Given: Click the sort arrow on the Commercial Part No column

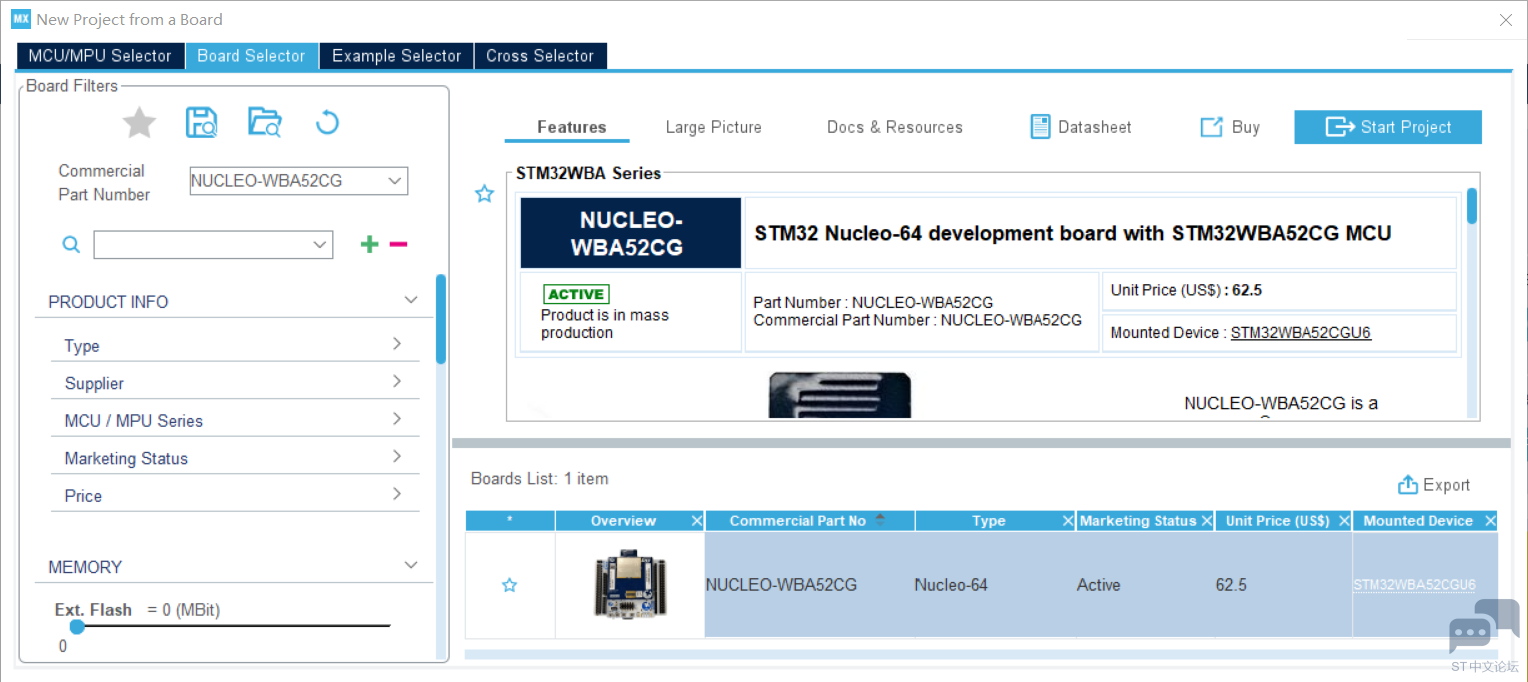Looking at the screenshot, I should 880,518.
